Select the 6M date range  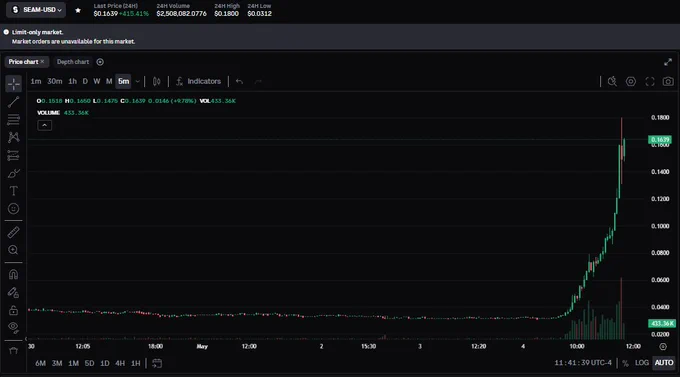coord(40,363)
